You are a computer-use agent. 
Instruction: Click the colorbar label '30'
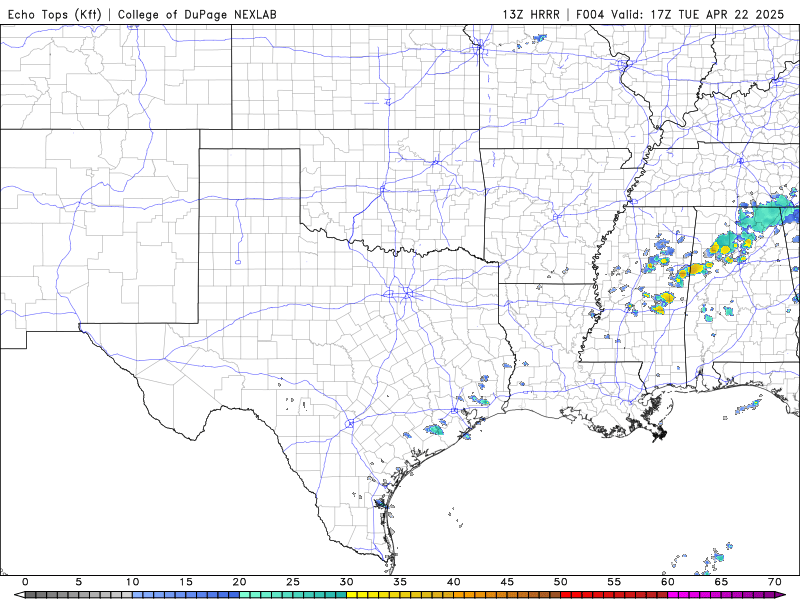[346, 582]
